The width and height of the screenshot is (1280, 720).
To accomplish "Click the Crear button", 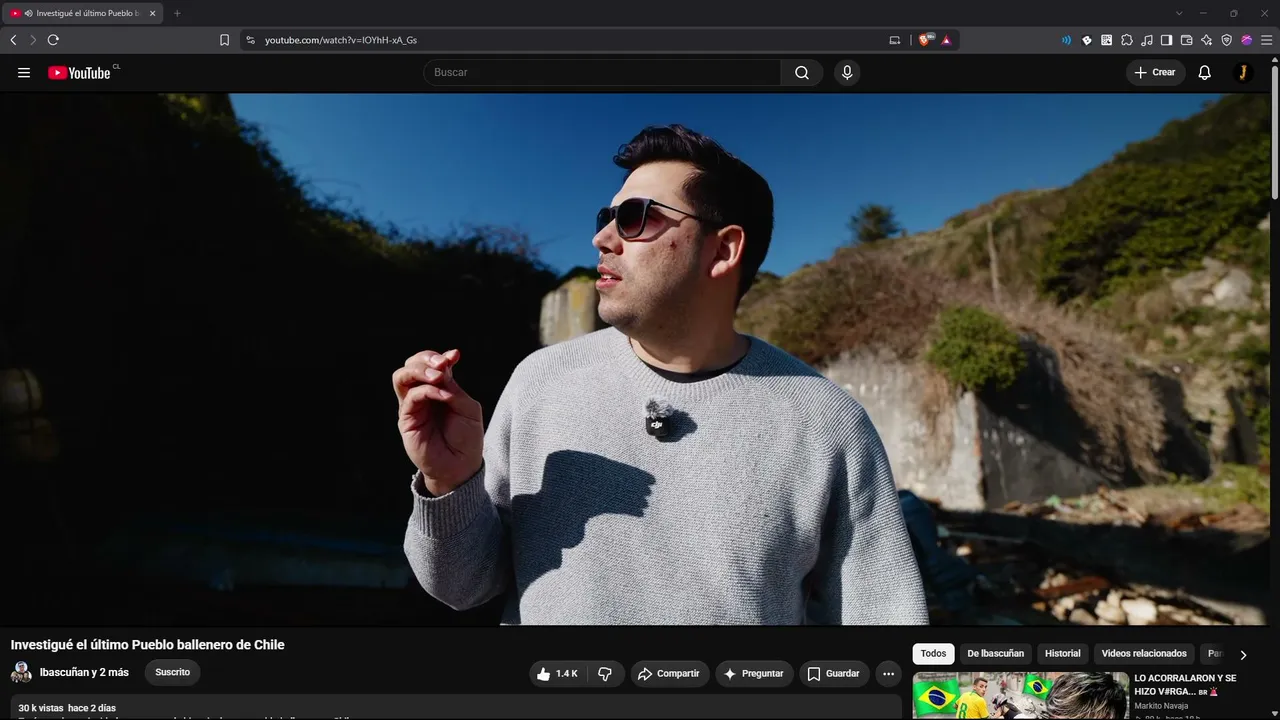I will 1155,72.
